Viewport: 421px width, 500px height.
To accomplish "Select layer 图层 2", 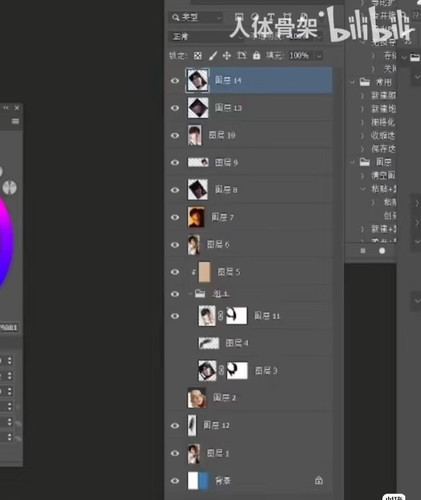I will click(249, 398).
